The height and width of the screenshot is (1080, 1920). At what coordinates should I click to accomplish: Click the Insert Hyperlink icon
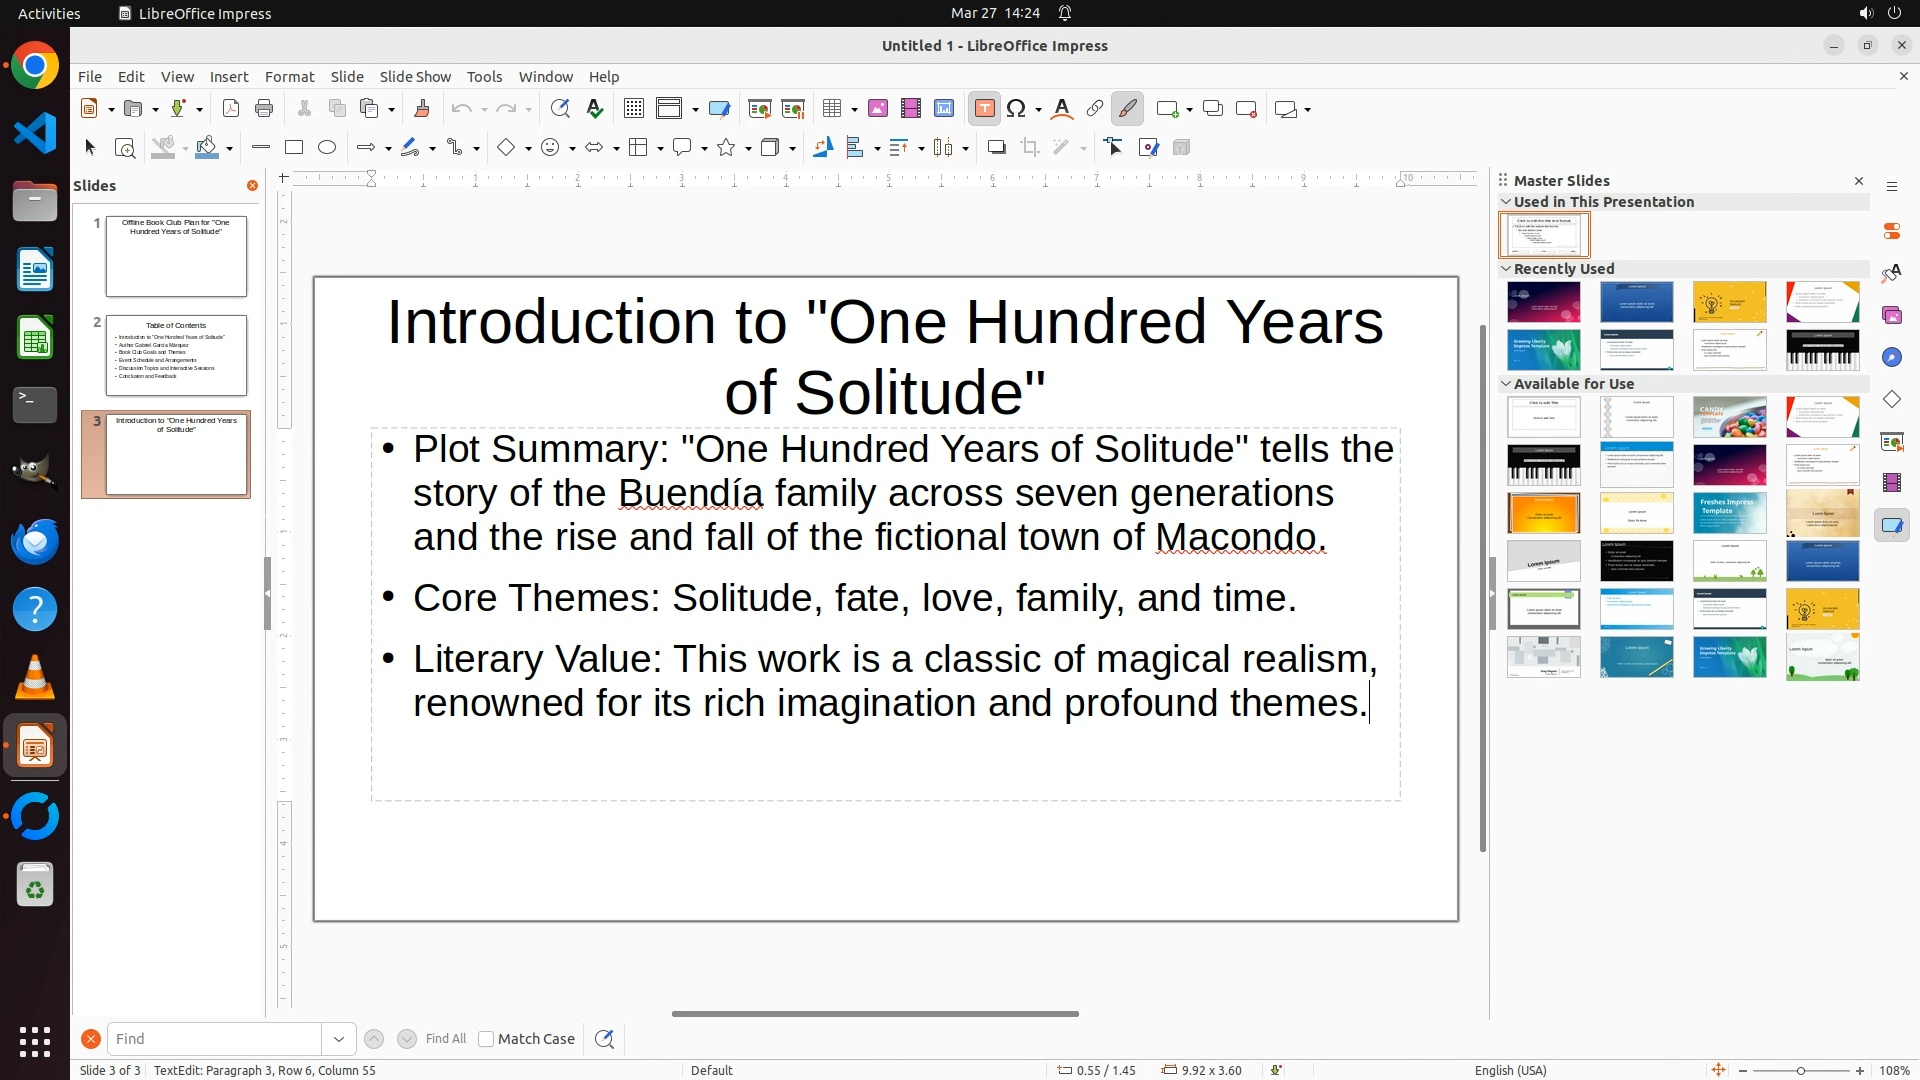click(x=1095, y=109)
